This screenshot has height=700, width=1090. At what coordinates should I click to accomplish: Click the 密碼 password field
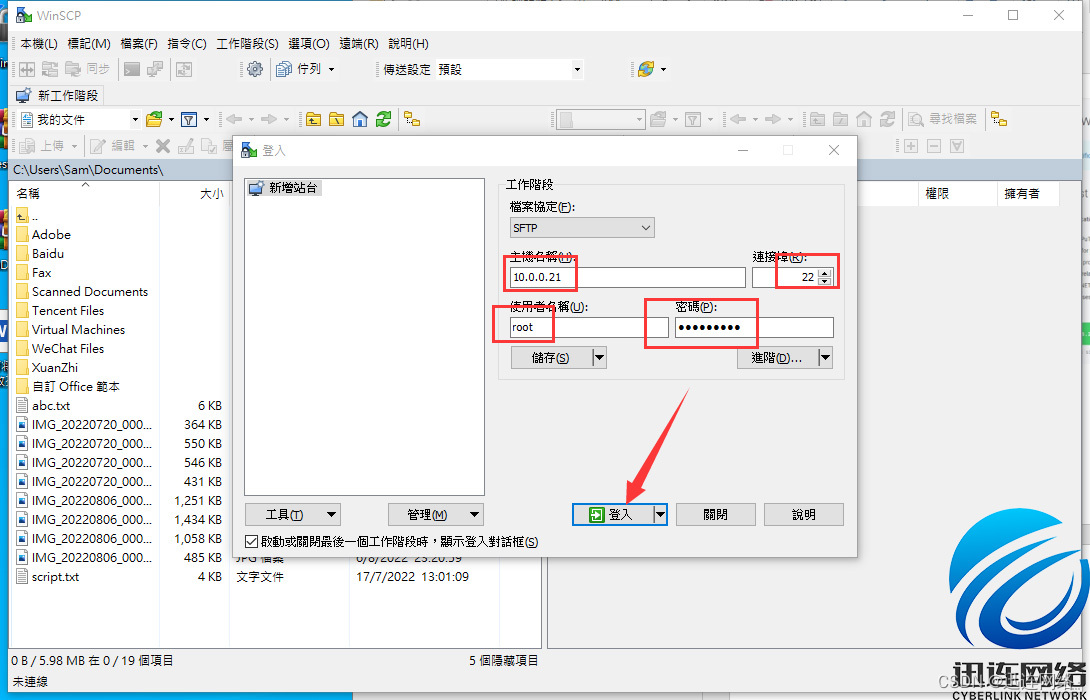(754, 327)
